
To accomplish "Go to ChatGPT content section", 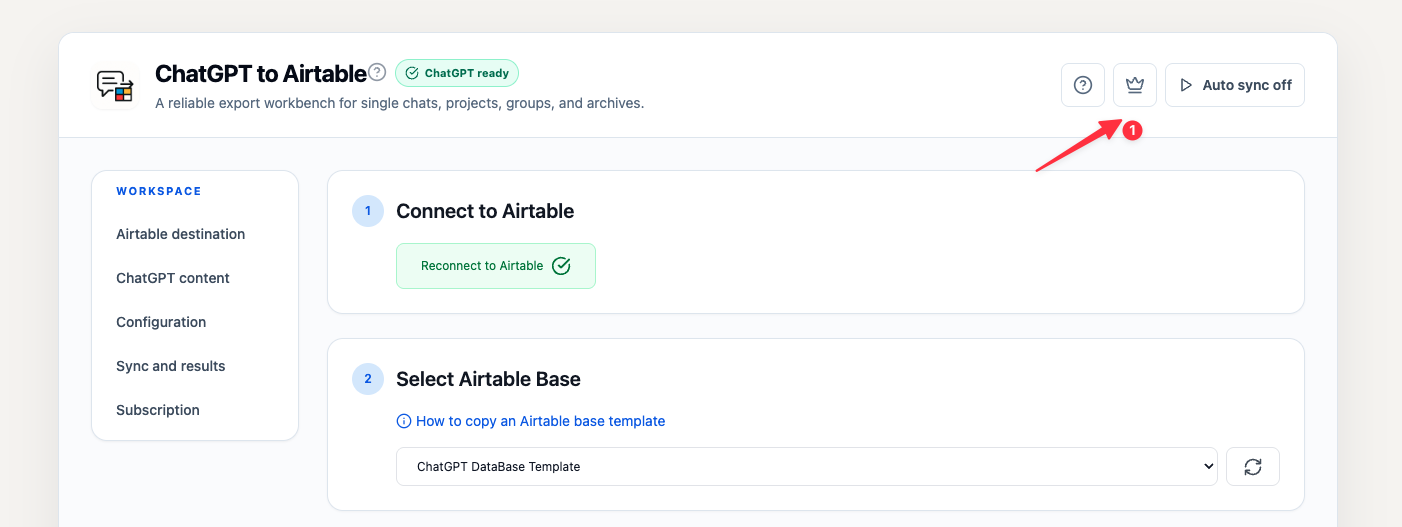I will click(173, 278).
